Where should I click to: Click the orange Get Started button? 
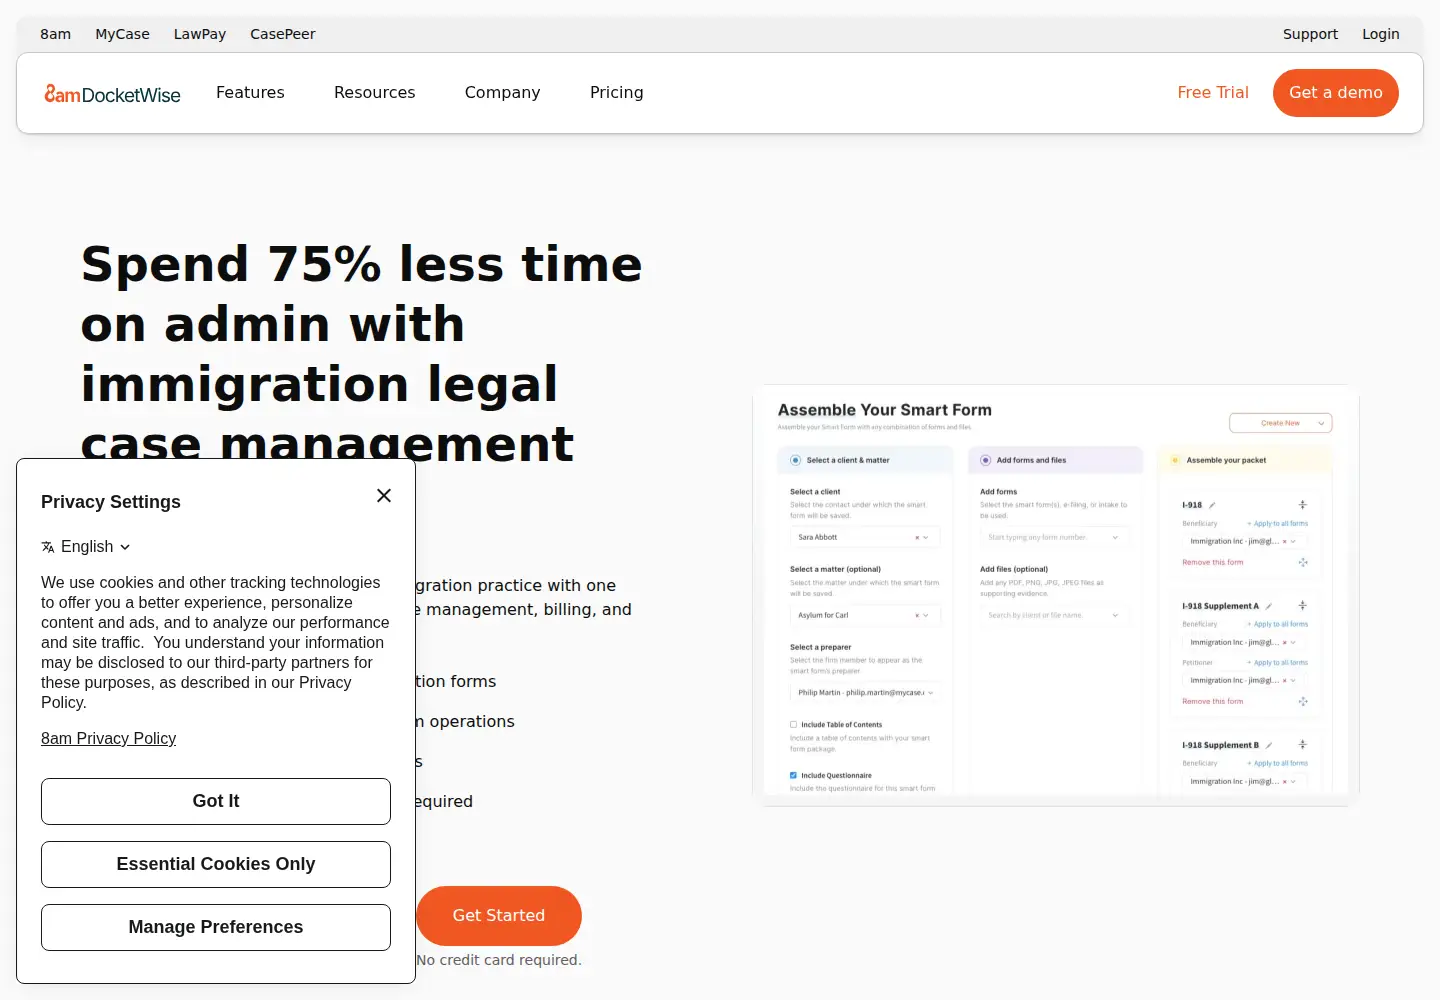pyautogui.click(x=499, y=916)
